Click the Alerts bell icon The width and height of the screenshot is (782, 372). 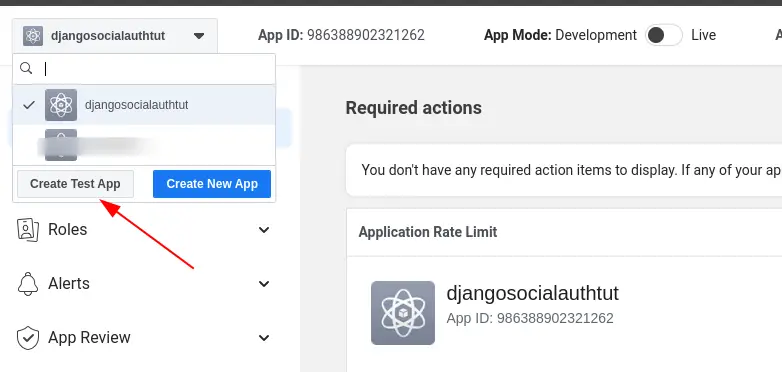coord(28,284)
